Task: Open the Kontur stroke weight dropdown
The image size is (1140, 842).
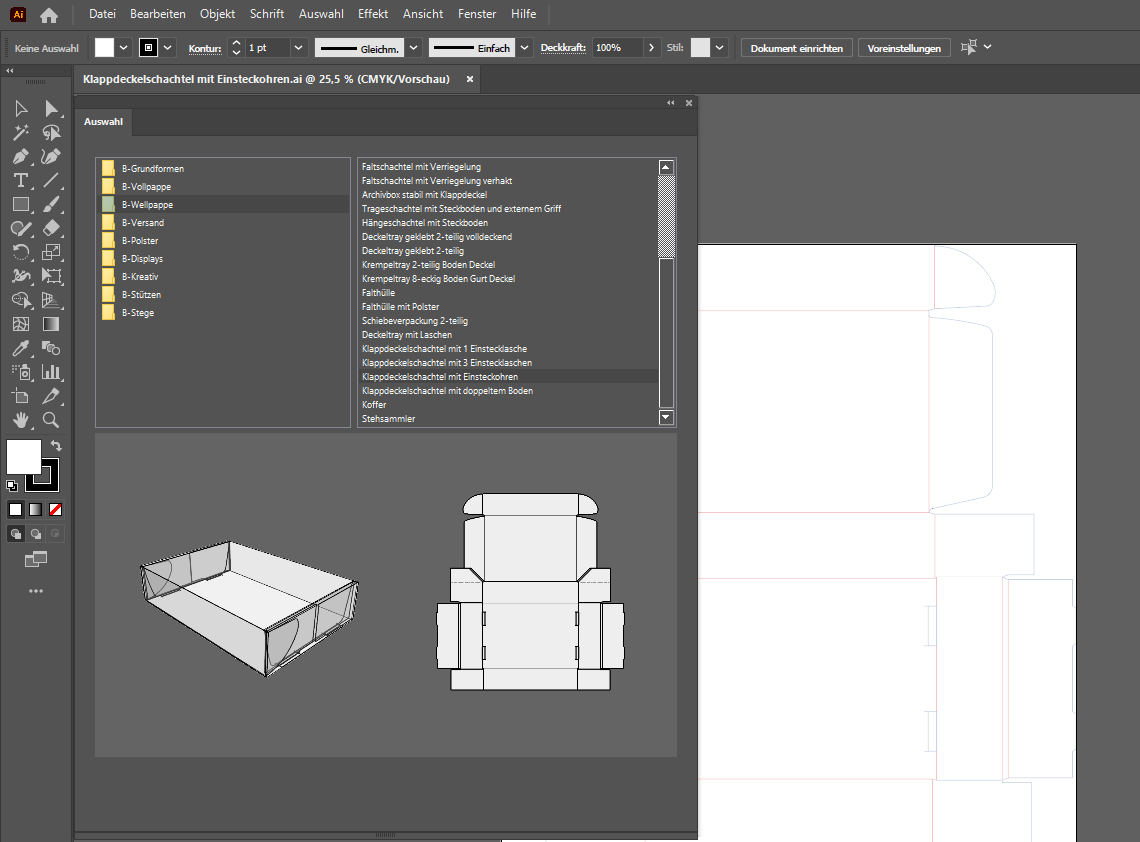Action: click(299, 48)
